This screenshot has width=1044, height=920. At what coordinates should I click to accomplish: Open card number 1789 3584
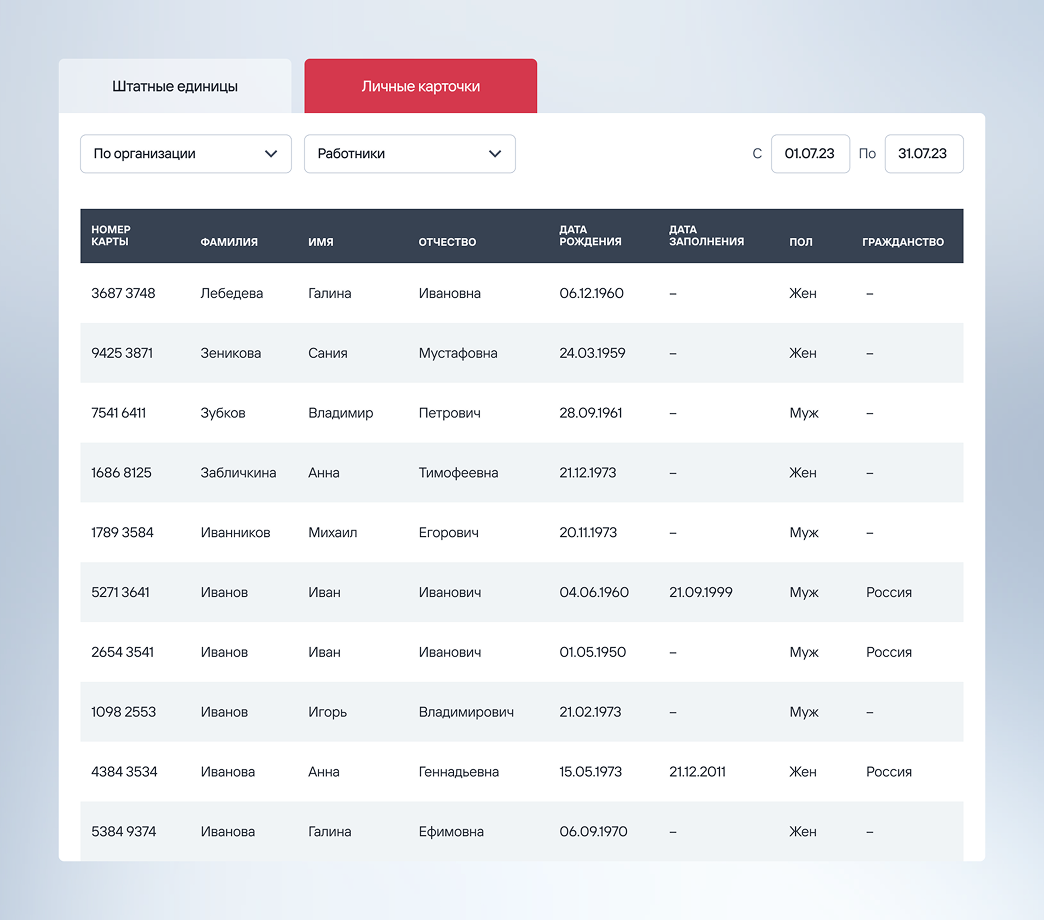tap(122, 533)
